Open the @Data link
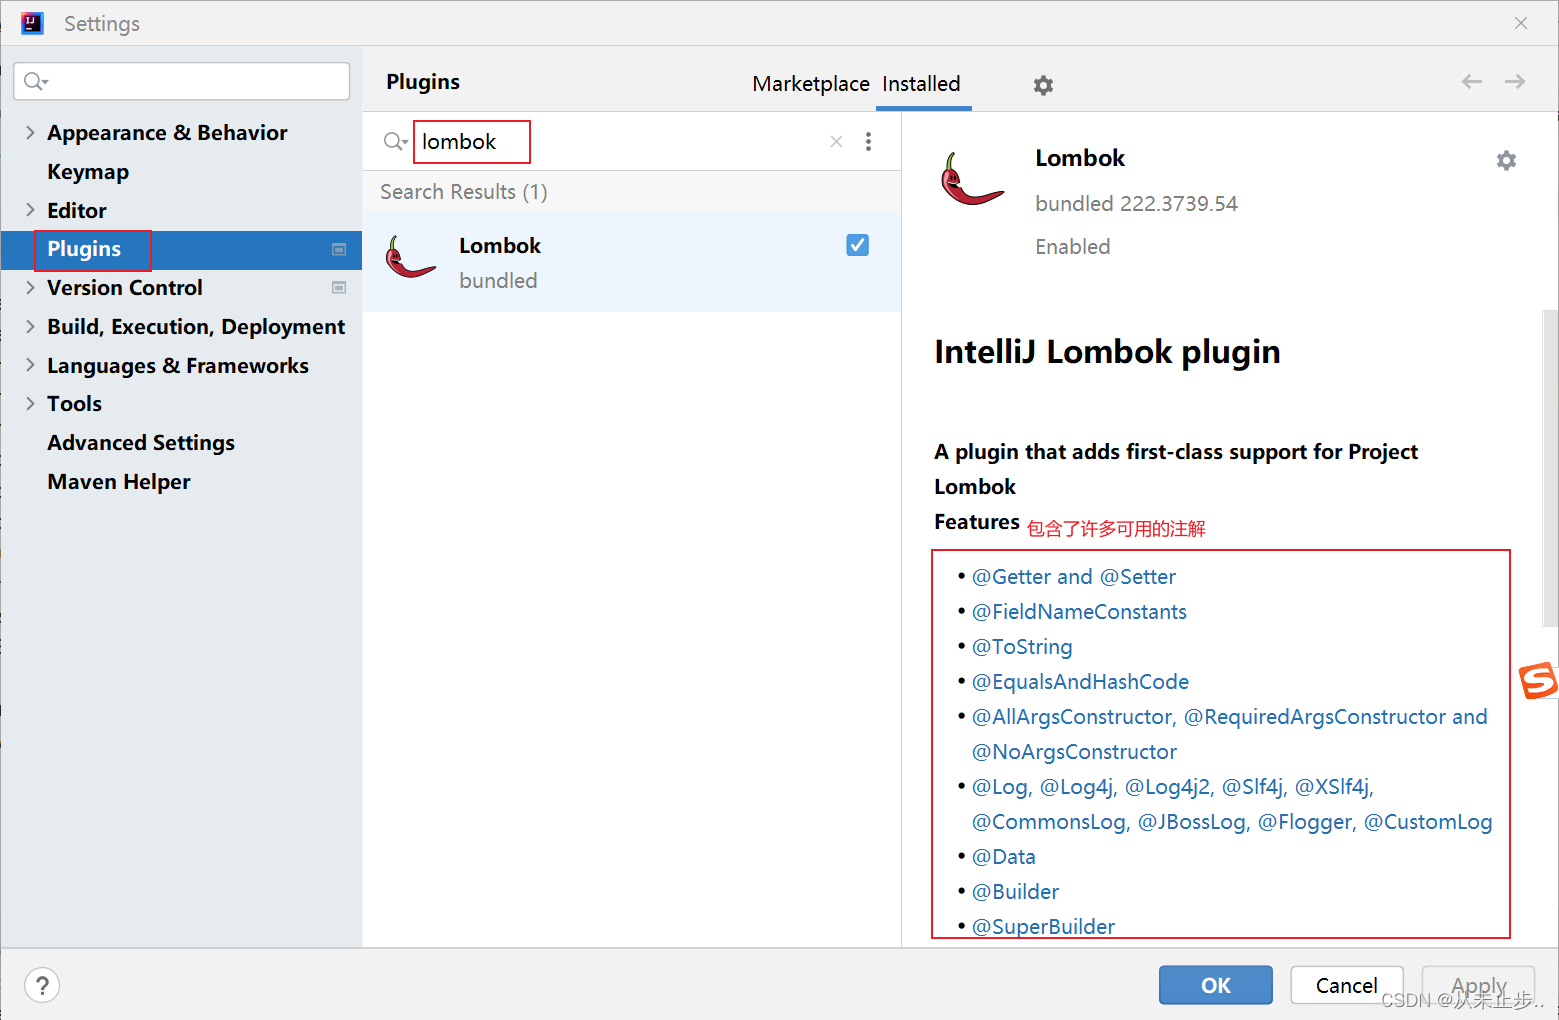The height and width of the screenshot is (1020, 1559). tap(1004, 857)
